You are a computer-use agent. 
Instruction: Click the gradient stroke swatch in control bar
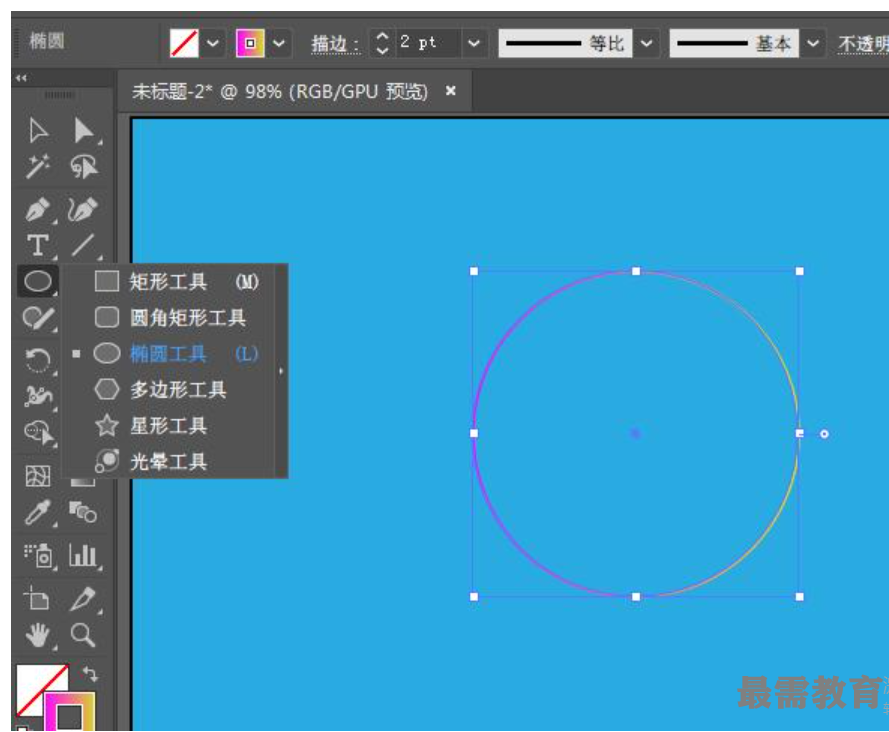(250, 43)
